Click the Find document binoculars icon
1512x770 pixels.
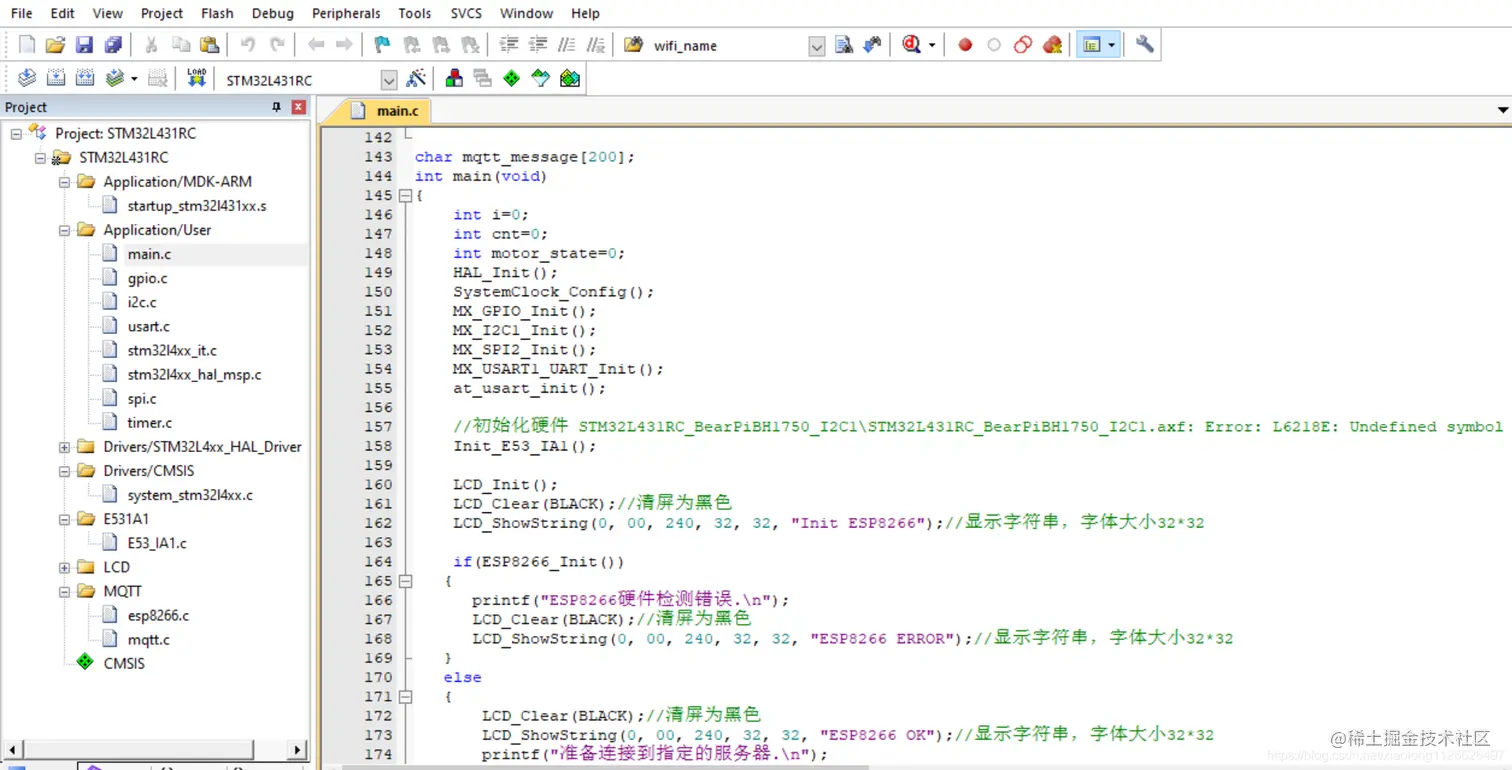click(x=844, y=45)
